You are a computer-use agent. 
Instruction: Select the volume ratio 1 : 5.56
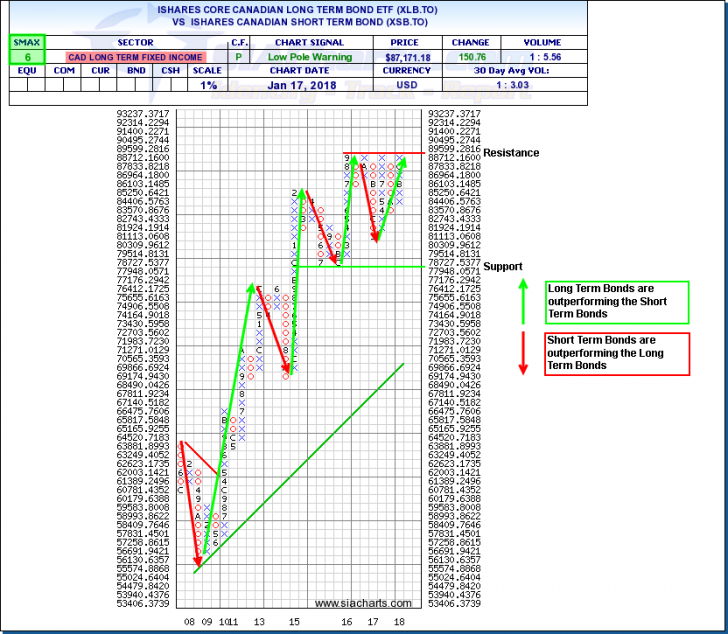(x=545, y=57)
